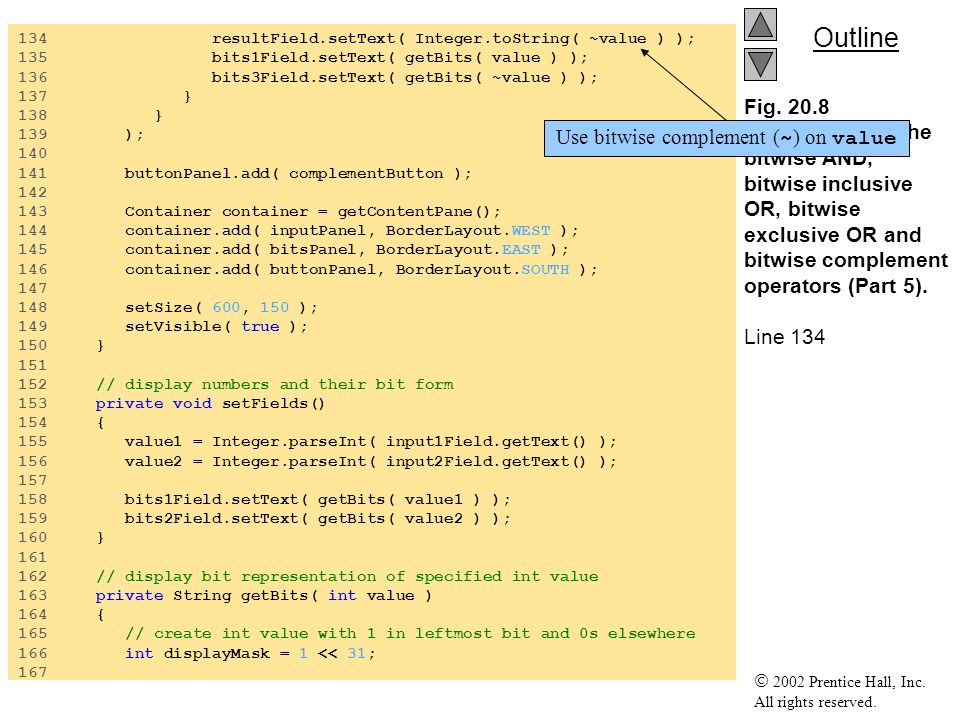
Task: Click 'bitwise complement' caption text
Action: 846,260
